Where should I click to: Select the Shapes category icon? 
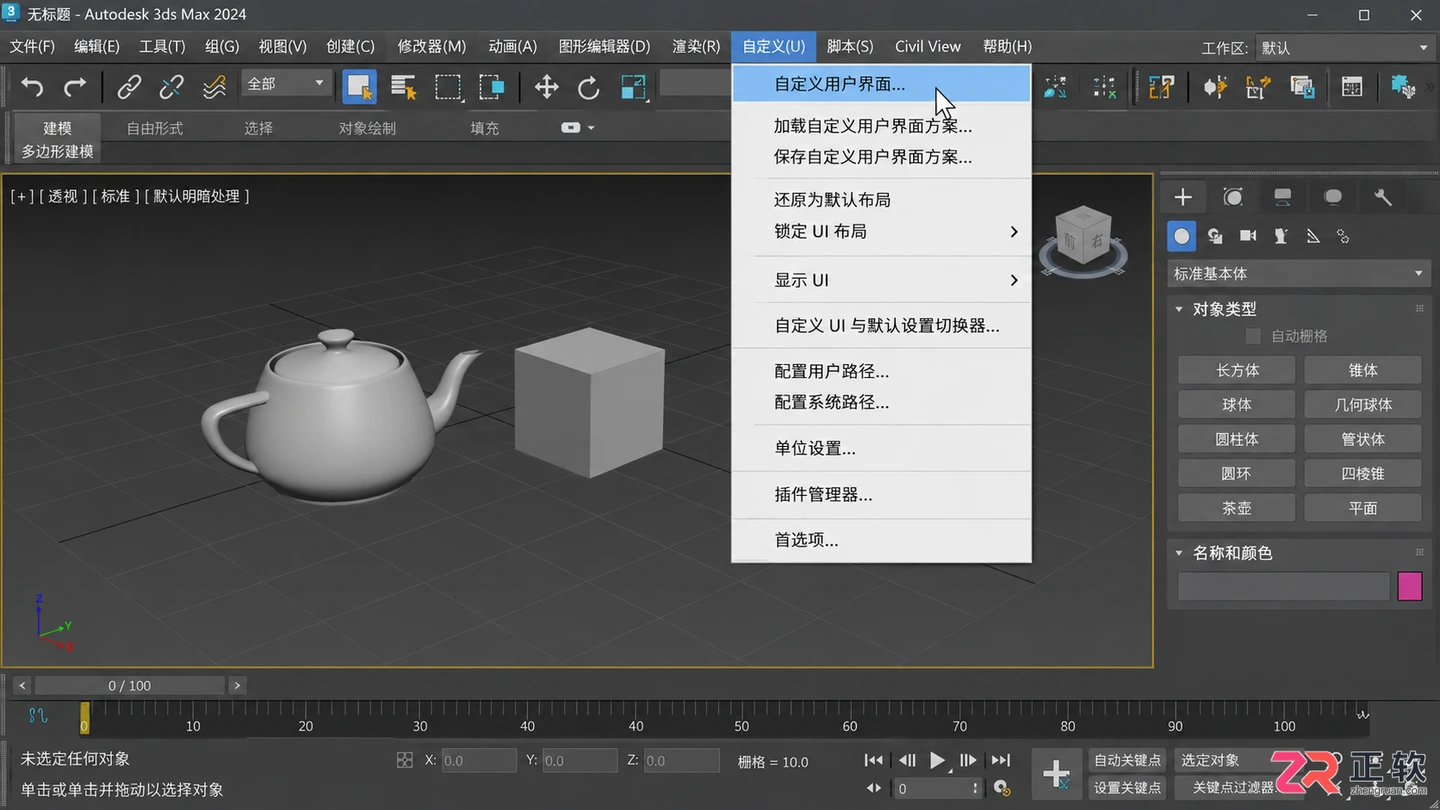pyautogui.click(x=1215, y=236)
